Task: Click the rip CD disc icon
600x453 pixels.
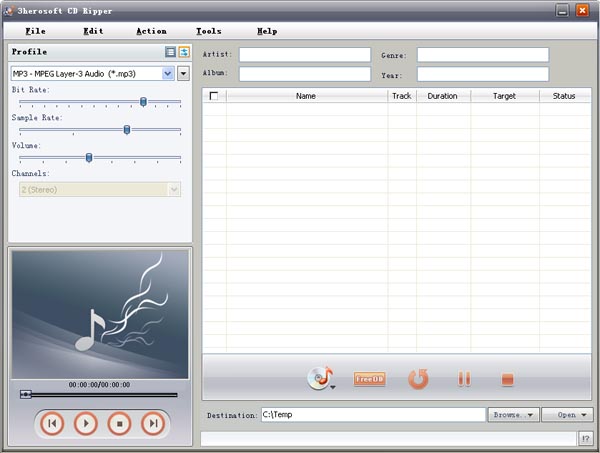Action: [x=319, y=379]
